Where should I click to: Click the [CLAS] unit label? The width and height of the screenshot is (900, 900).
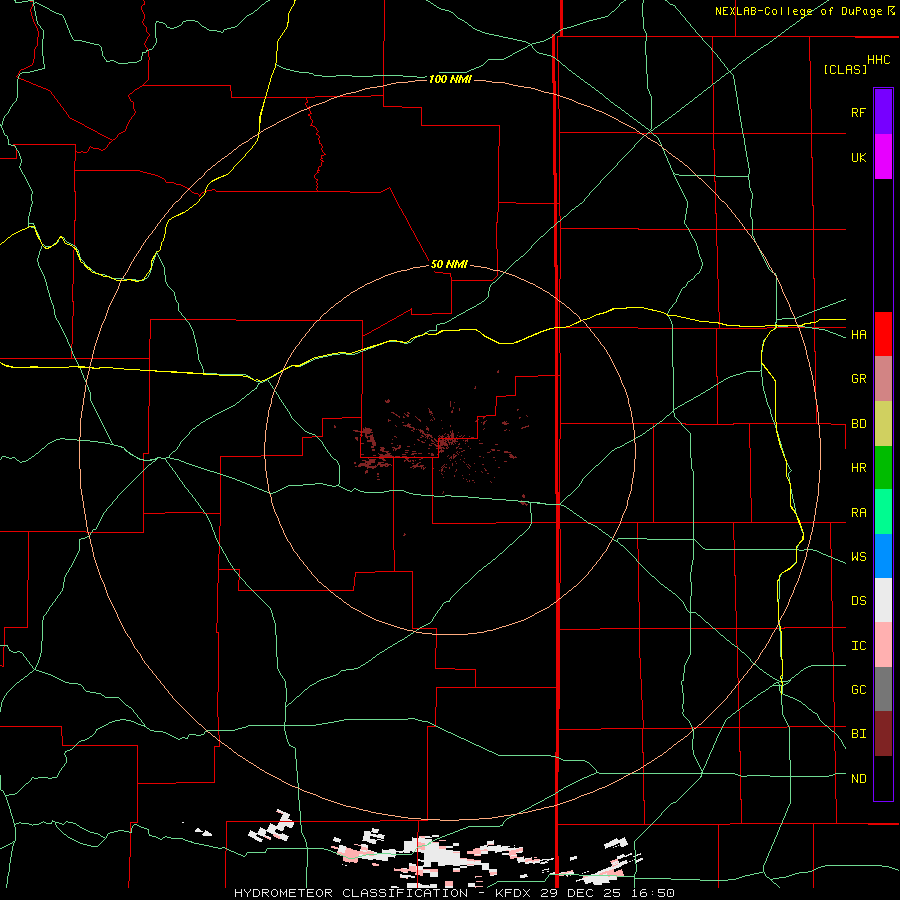[845, 69]
